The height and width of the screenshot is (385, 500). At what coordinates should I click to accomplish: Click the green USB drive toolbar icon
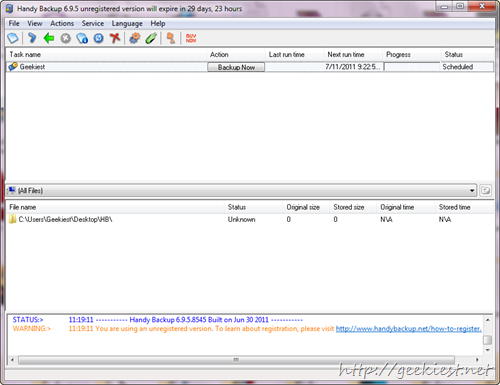click(x=151, y=38)
